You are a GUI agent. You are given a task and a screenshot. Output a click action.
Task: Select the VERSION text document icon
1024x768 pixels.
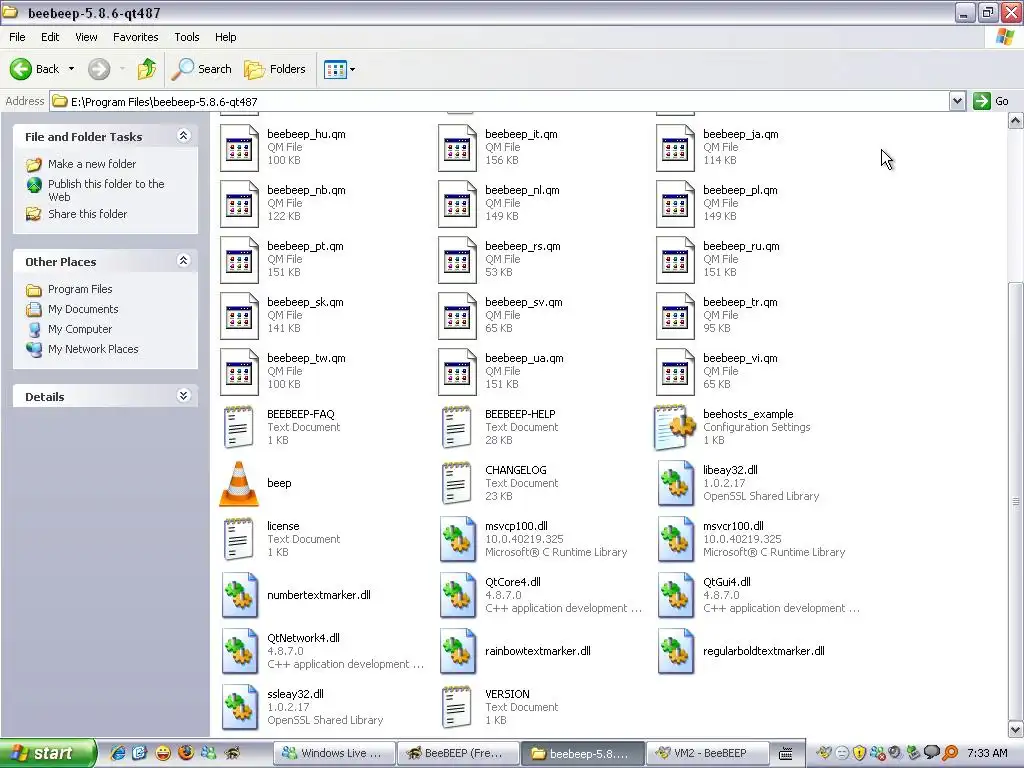pos(457,707)
